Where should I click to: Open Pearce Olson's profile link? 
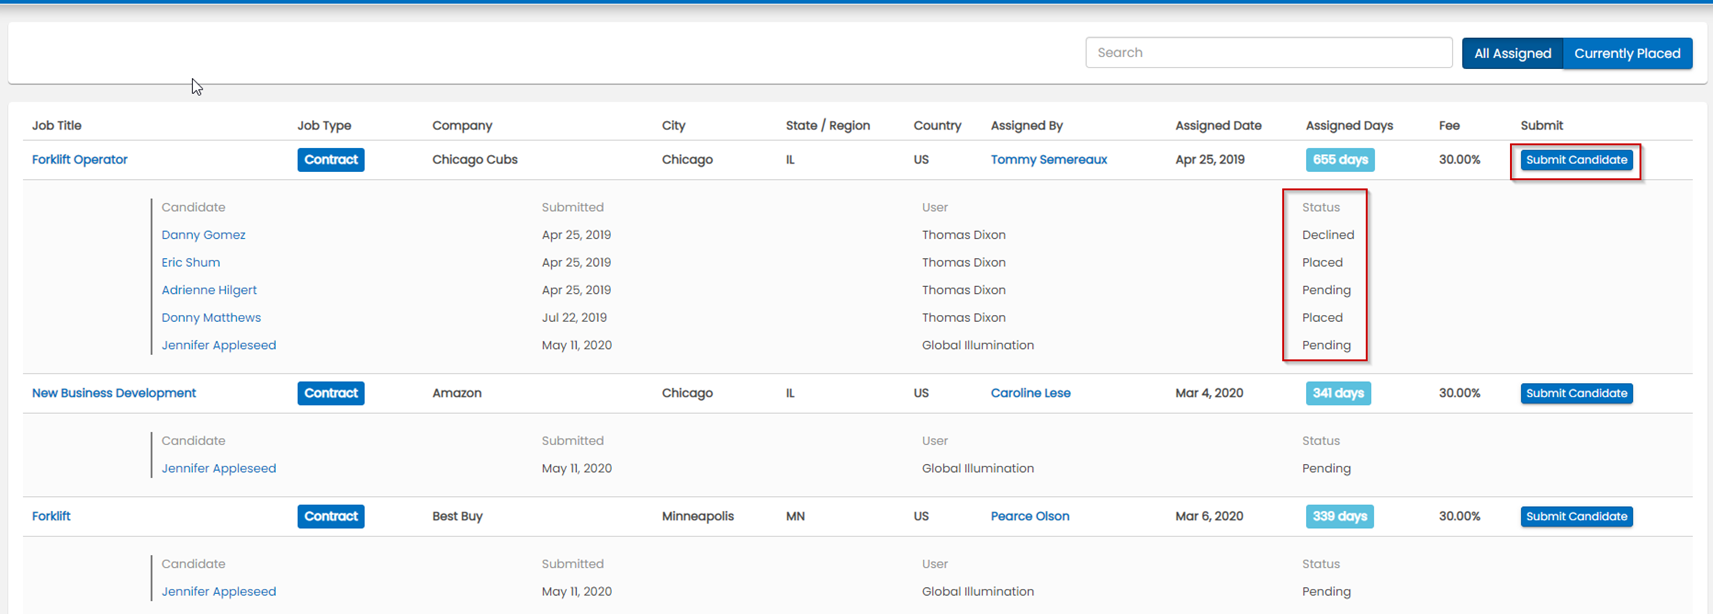point(1029,516)
